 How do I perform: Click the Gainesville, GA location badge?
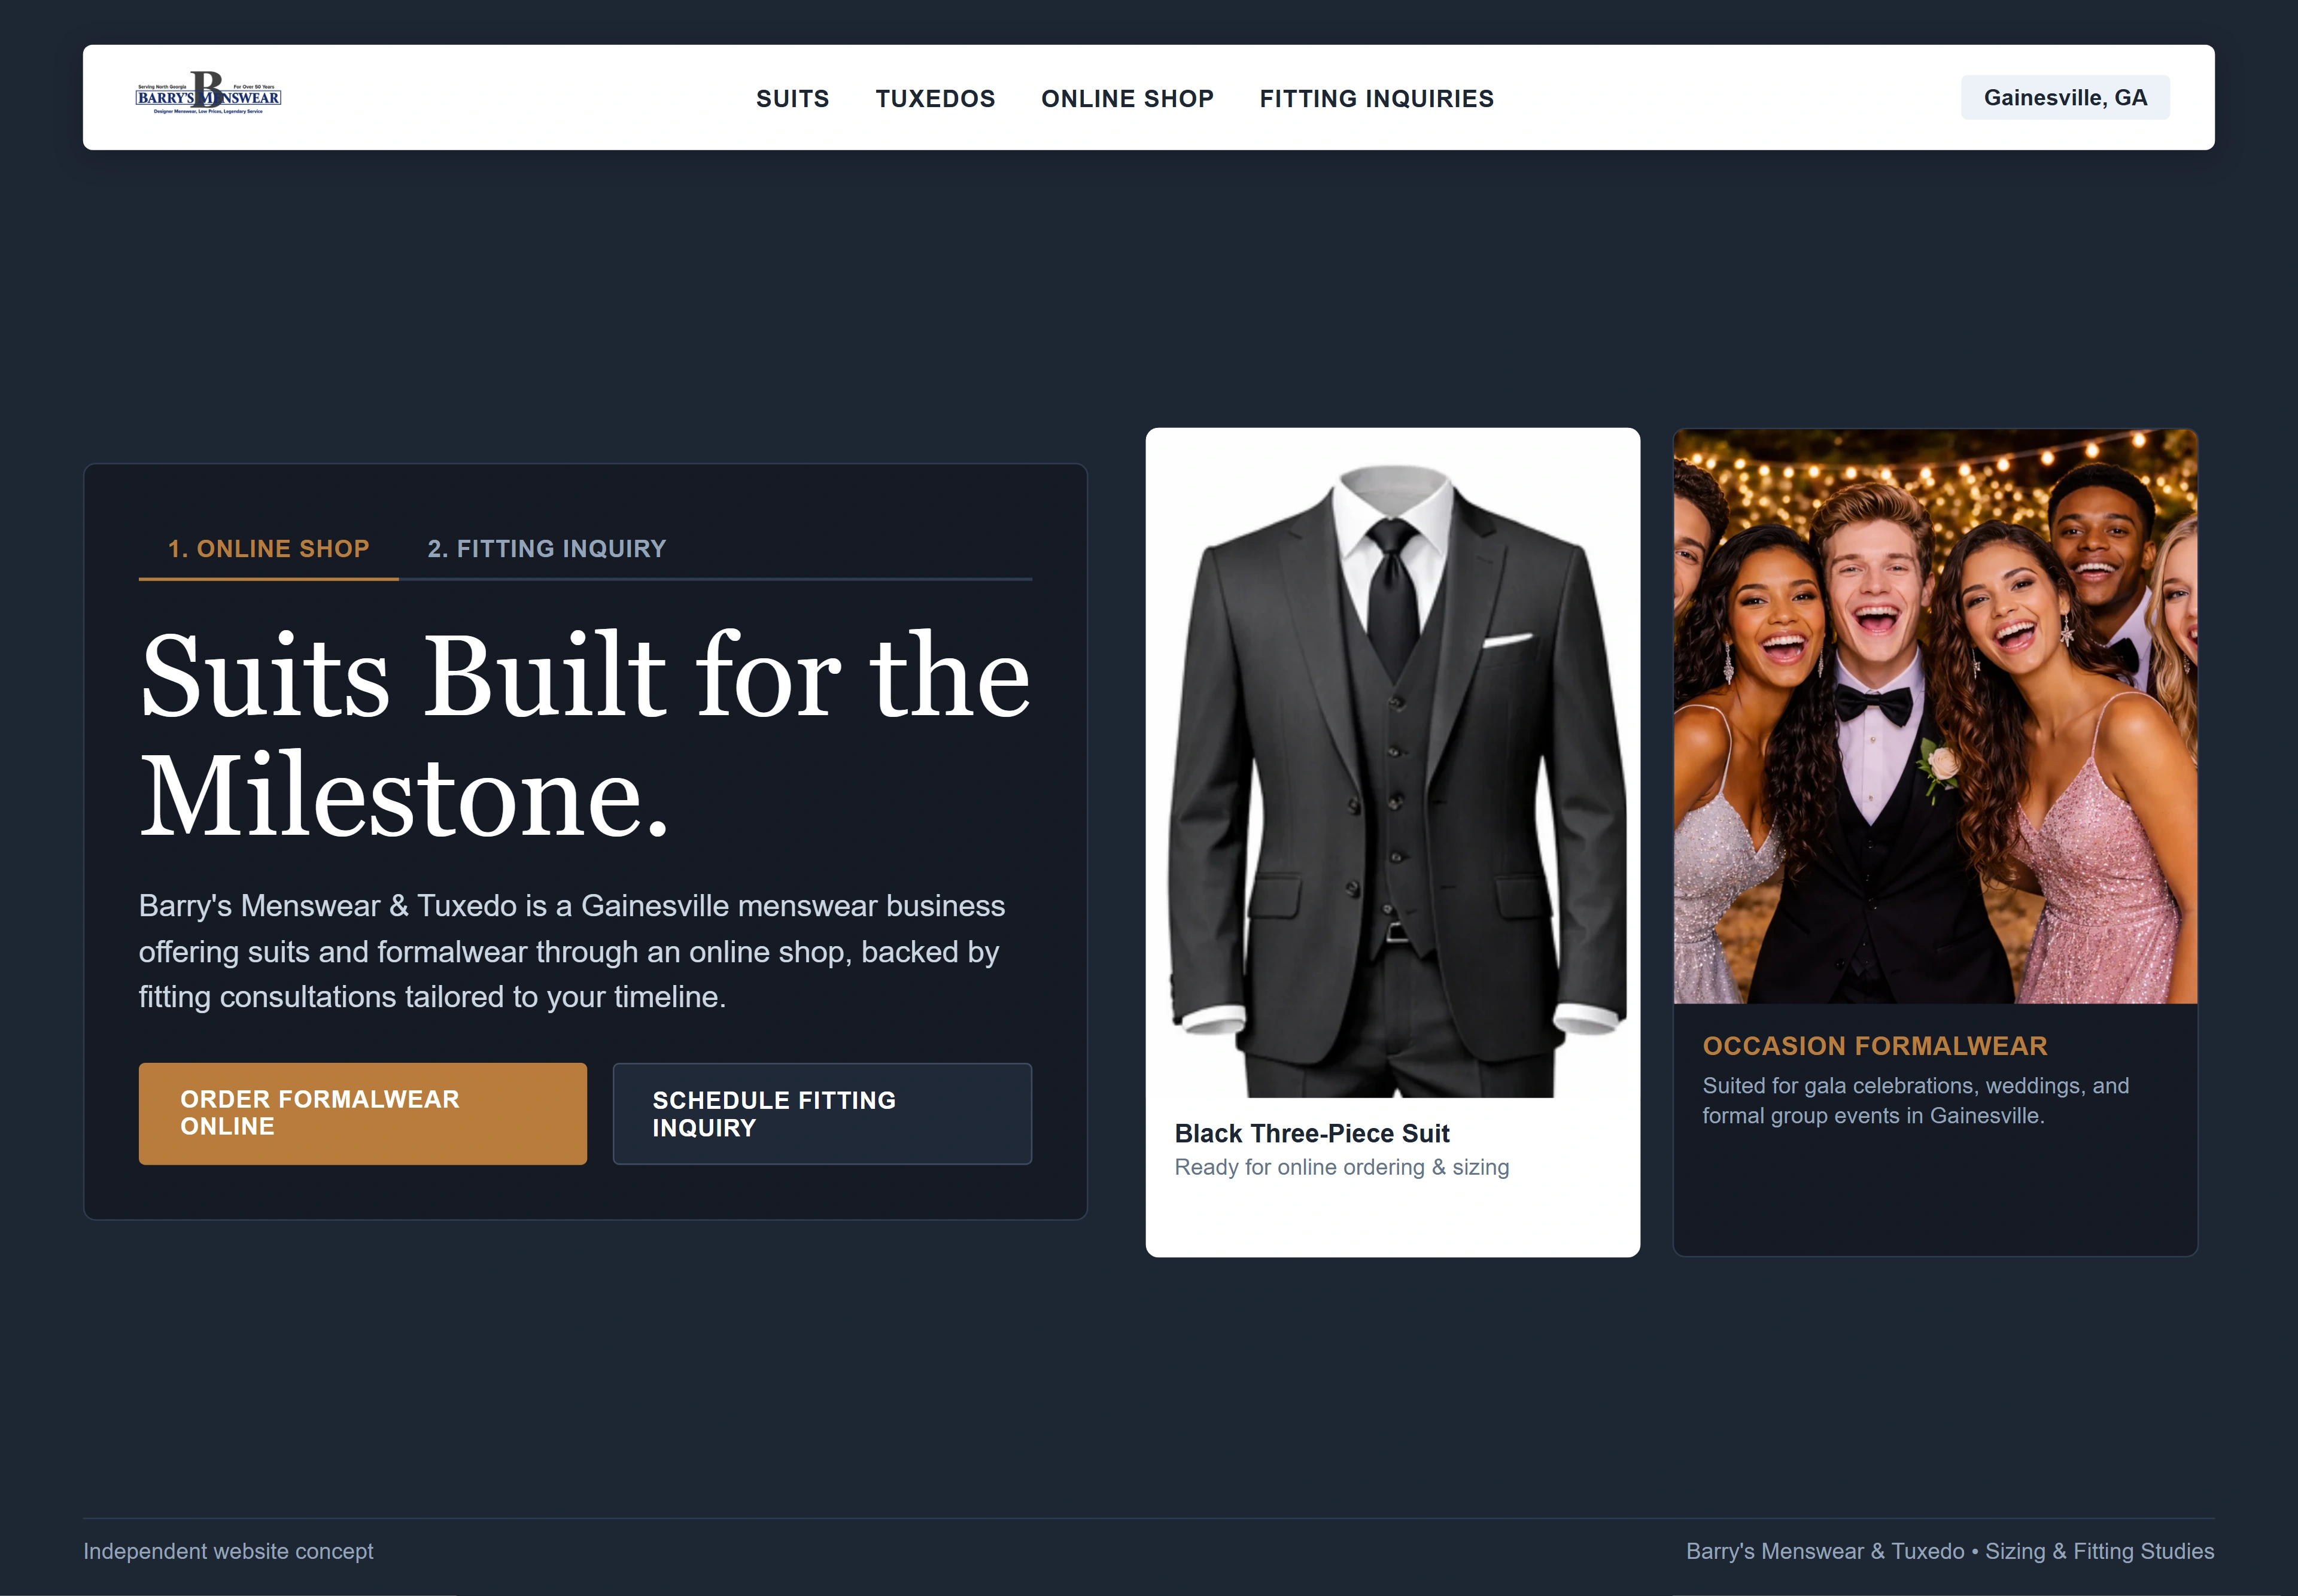pos(2065,97)
